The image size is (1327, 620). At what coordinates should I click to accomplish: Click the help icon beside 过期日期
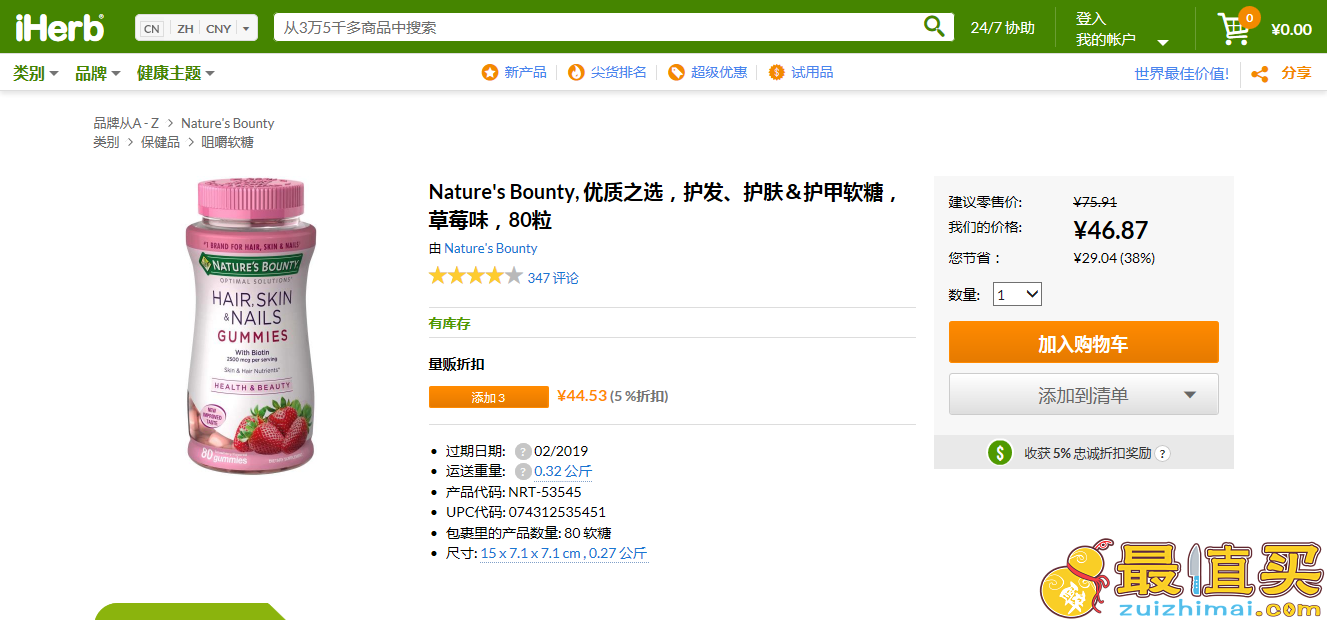pyautogui.click(x=523, y=452)
